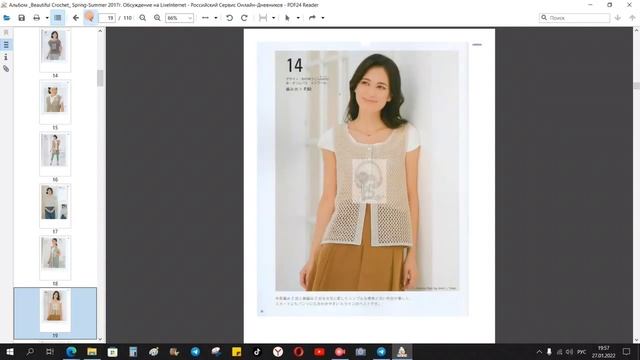The image size is (640, 360).
Task: Expand the share options dropdown arrow
Action: point(323,18)
